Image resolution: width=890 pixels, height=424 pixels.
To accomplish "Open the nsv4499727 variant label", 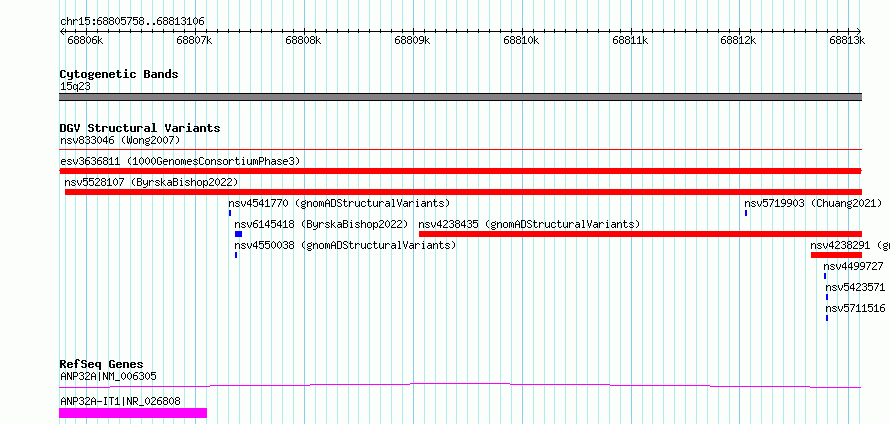I will 854,266.
